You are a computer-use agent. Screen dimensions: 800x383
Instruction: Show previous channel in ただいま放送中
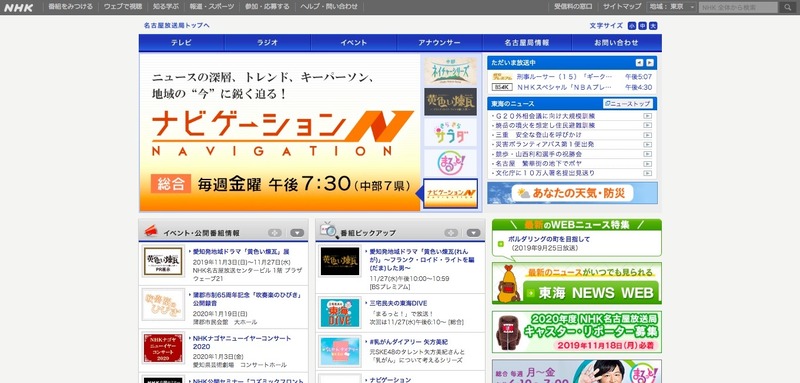(x=639, y=63)
